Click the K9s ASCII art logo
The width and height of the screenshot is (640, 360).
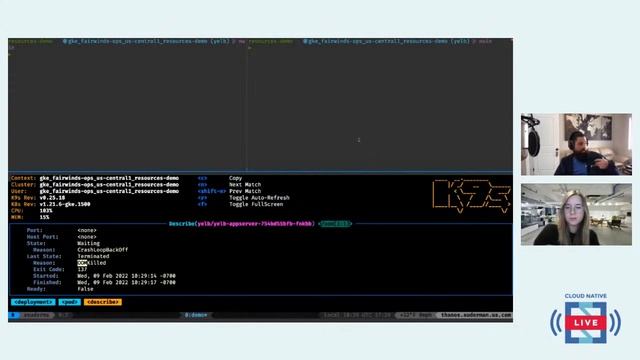pos(471,196)
